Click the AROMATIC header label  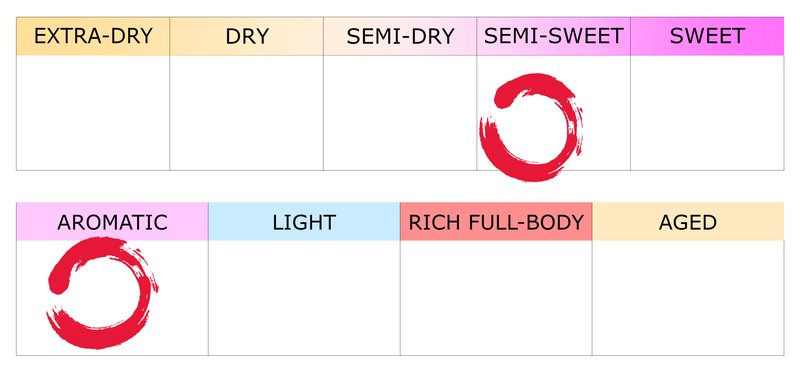[x=112, y=221]
